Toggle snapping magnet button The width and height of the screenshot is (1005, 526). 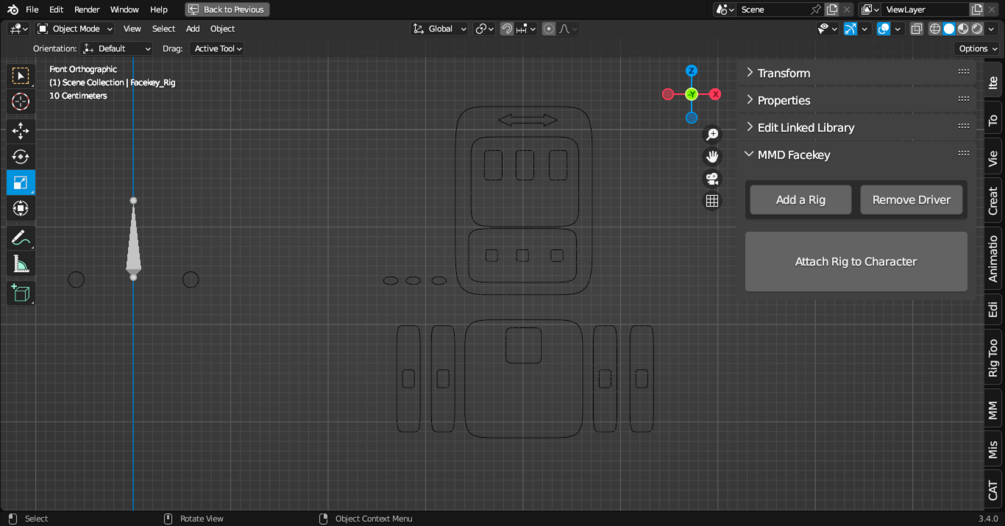click(x=506, y=29)
